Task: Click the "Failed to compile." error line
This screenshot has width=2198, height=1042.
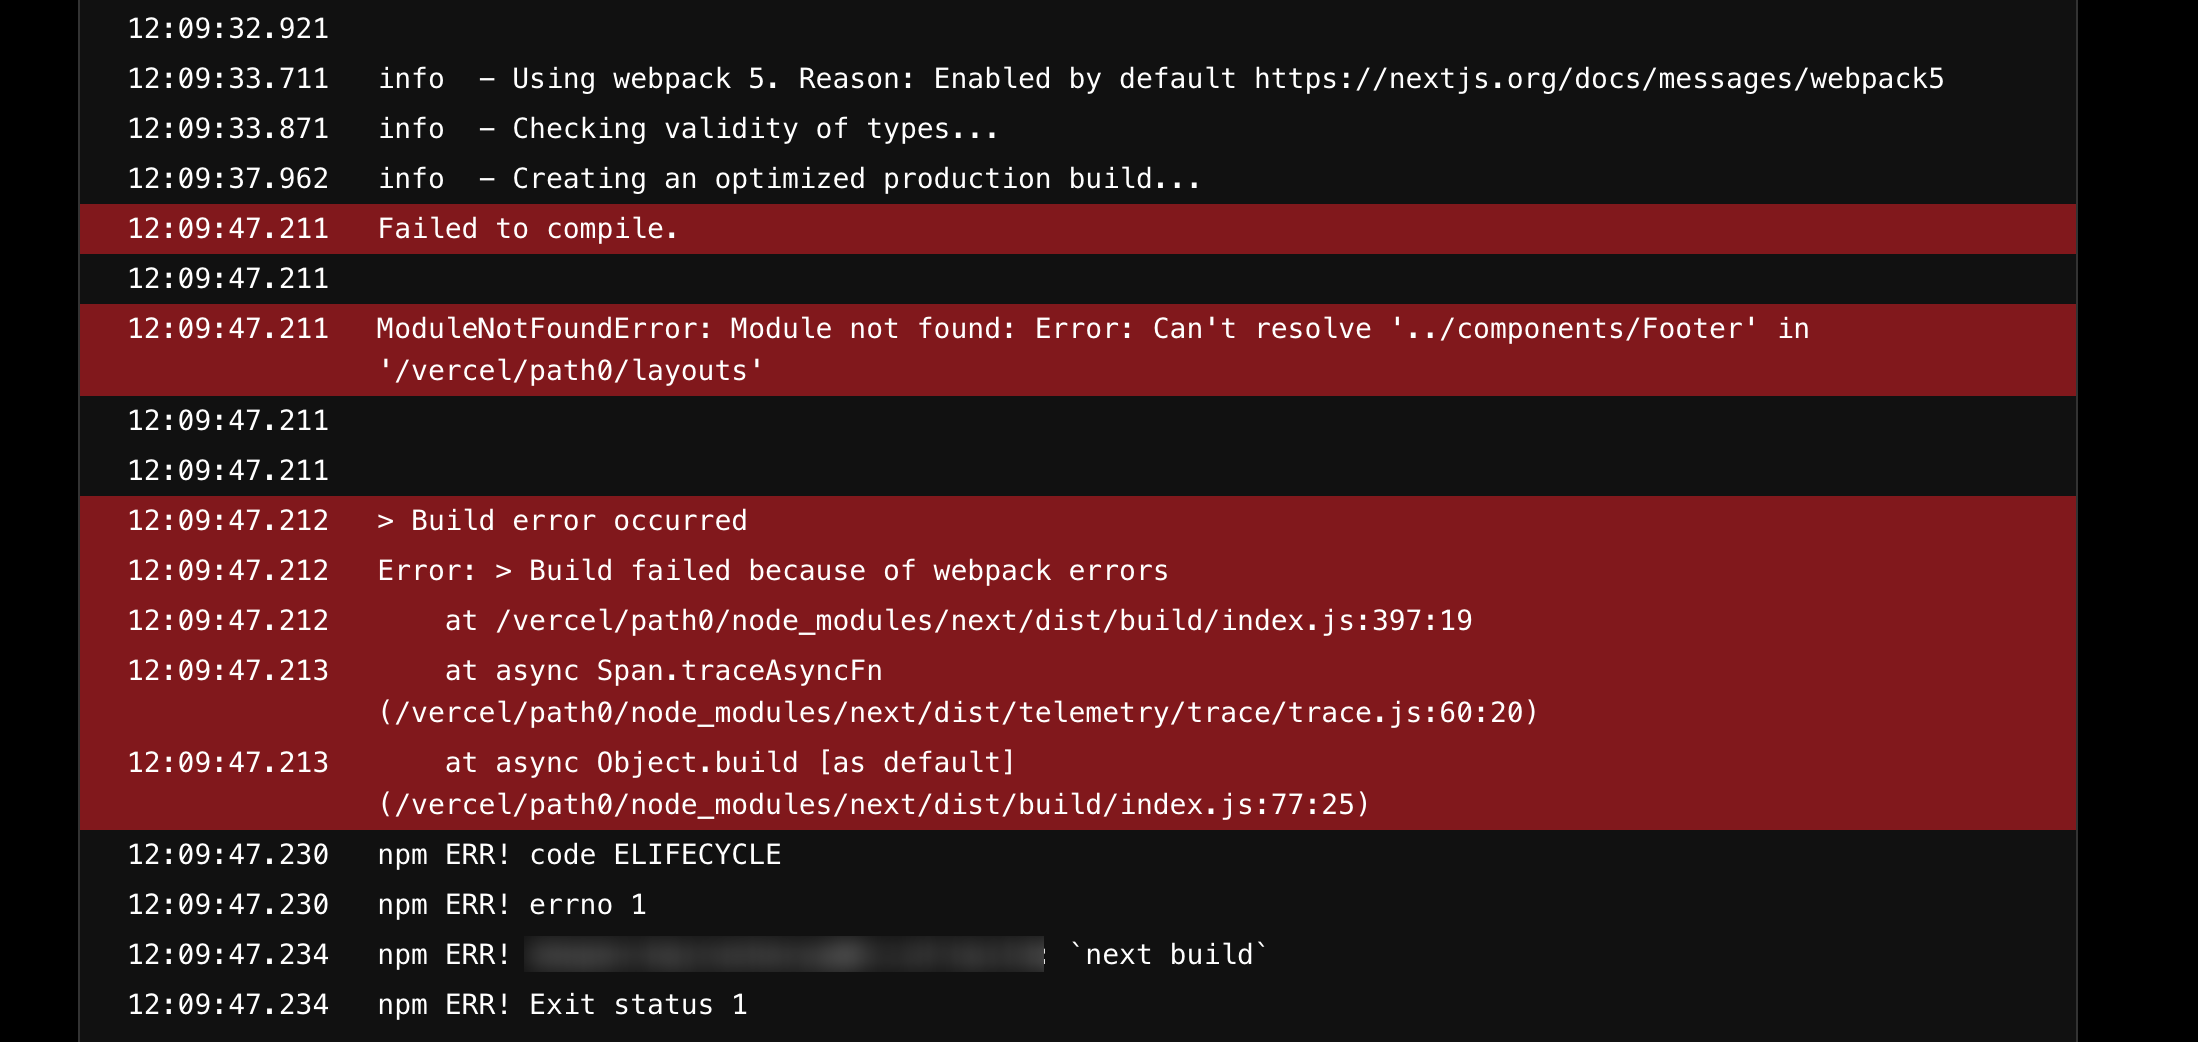Action: click(x=527, y=229)
